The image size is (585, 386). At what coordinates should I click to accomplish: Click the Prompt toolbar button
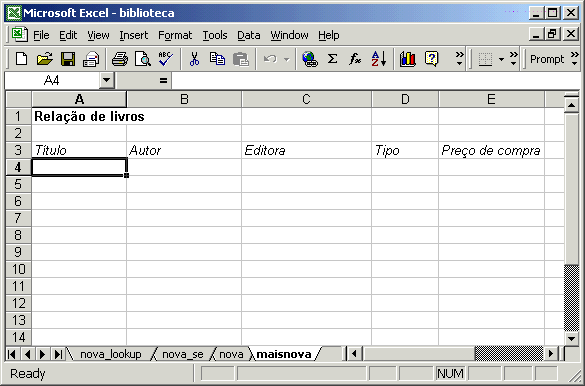[547, 59]
